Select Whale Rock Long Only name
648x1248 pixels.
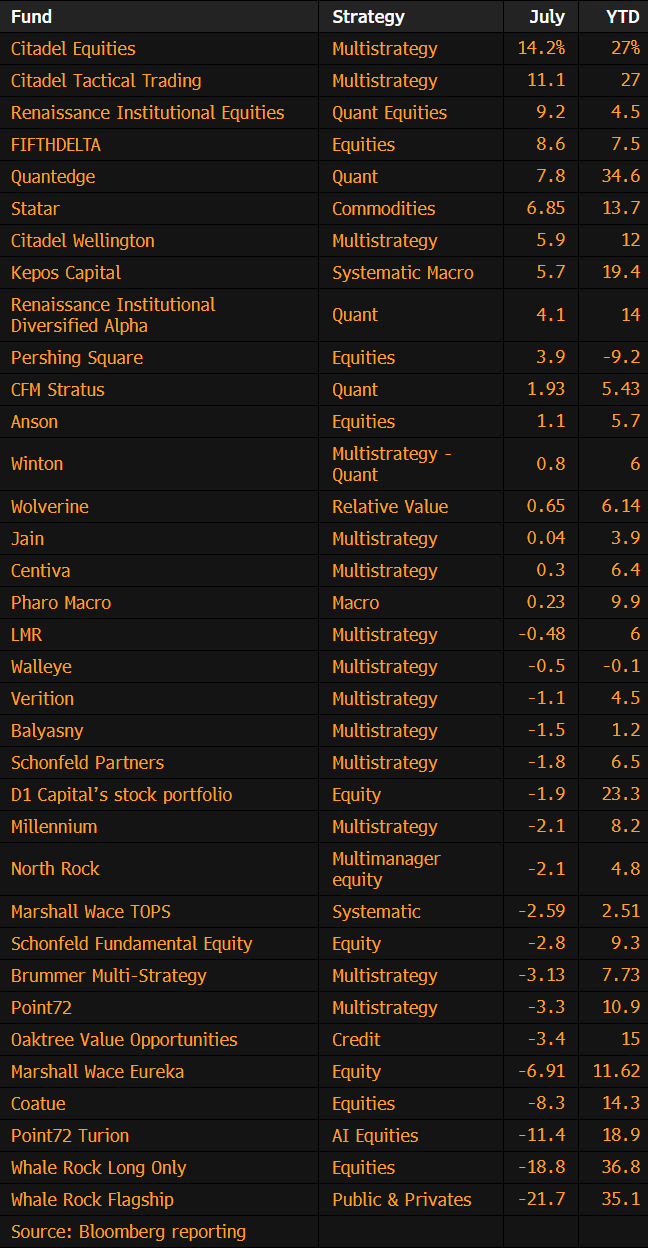pos(99,1168)
